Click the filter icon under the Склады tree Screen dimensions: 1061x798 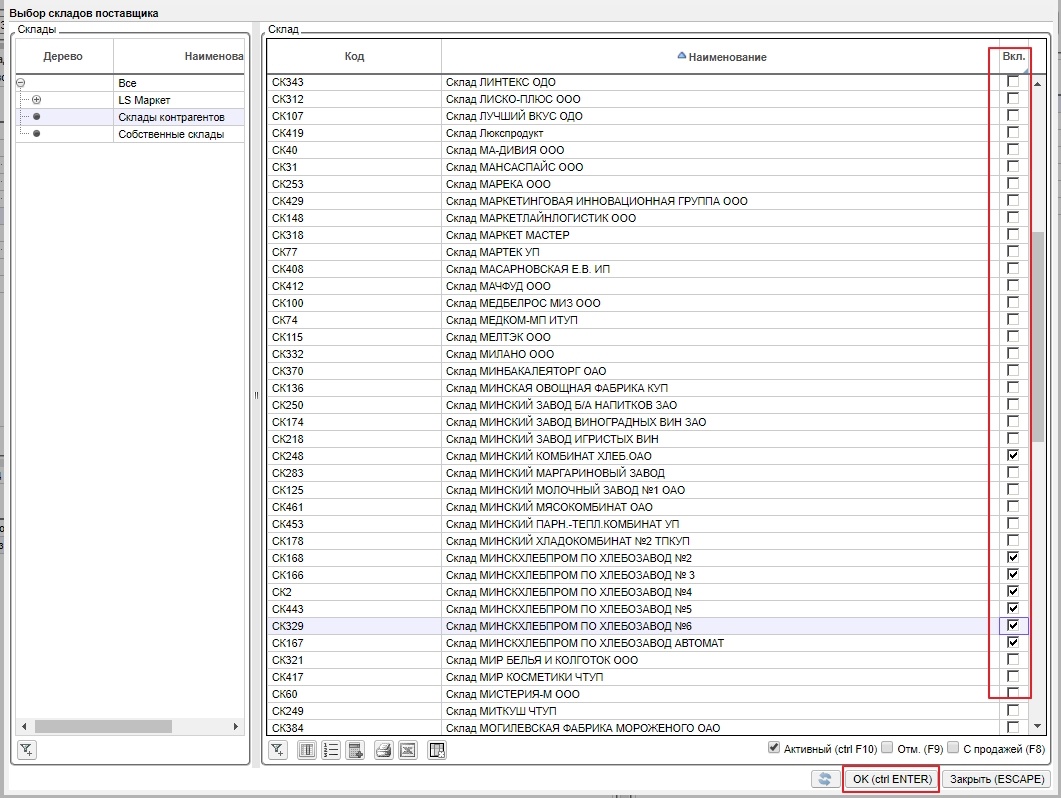click(x=27, y=750)
